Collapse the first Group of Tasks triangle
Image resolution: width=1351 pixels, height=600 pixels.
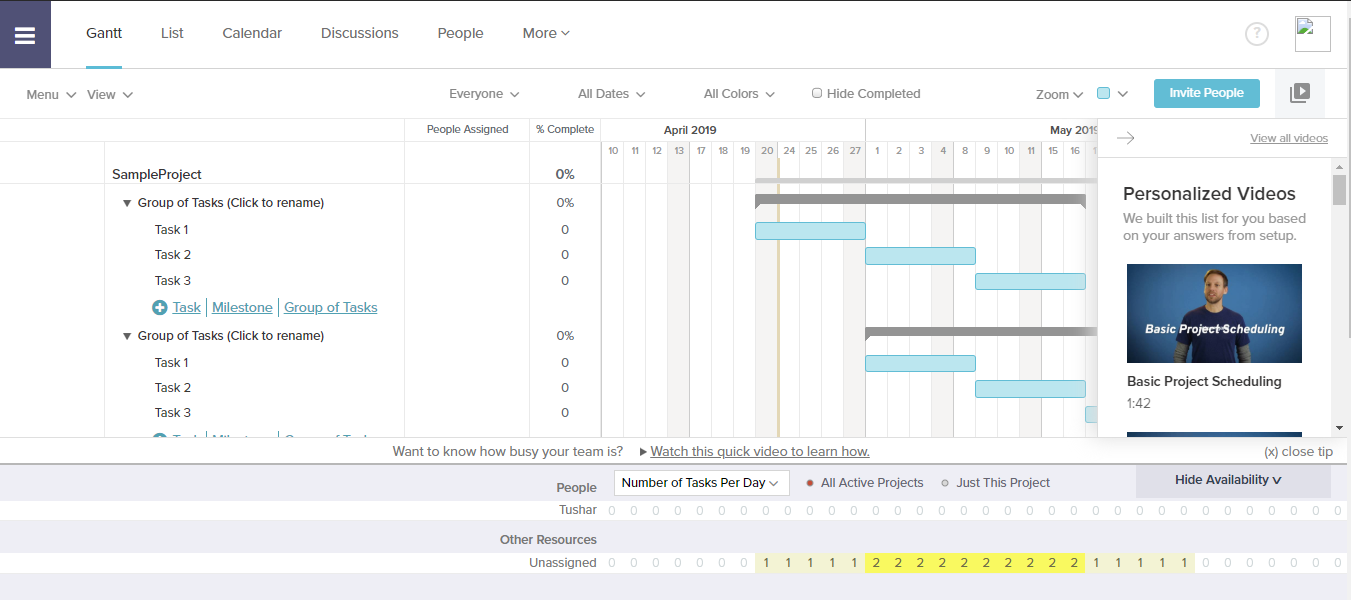[x=127, y=202]
